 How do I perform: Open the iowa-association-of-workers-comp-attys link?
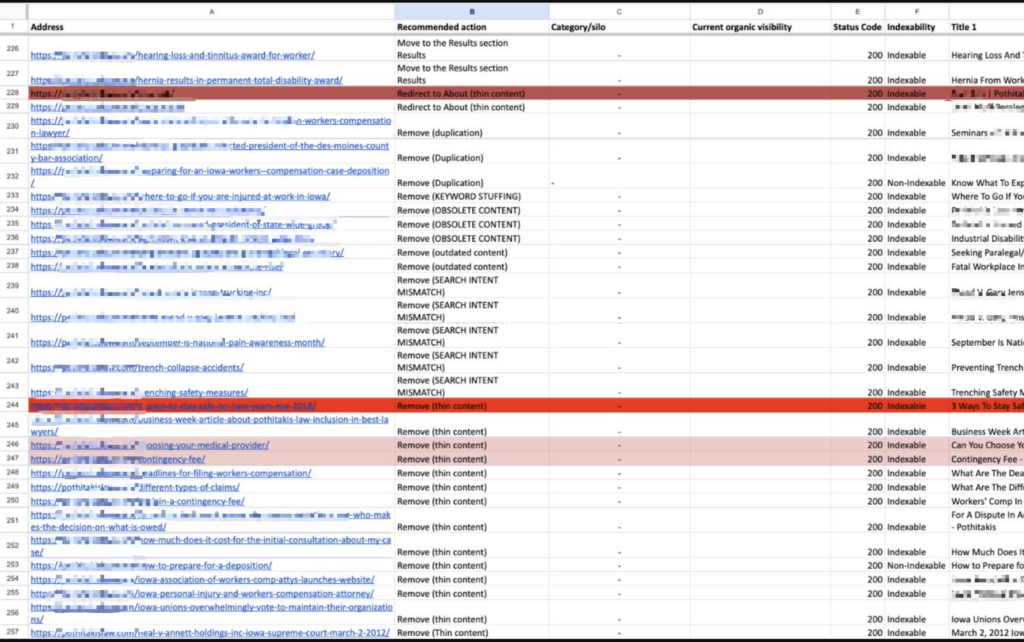[x=202, y=580]
